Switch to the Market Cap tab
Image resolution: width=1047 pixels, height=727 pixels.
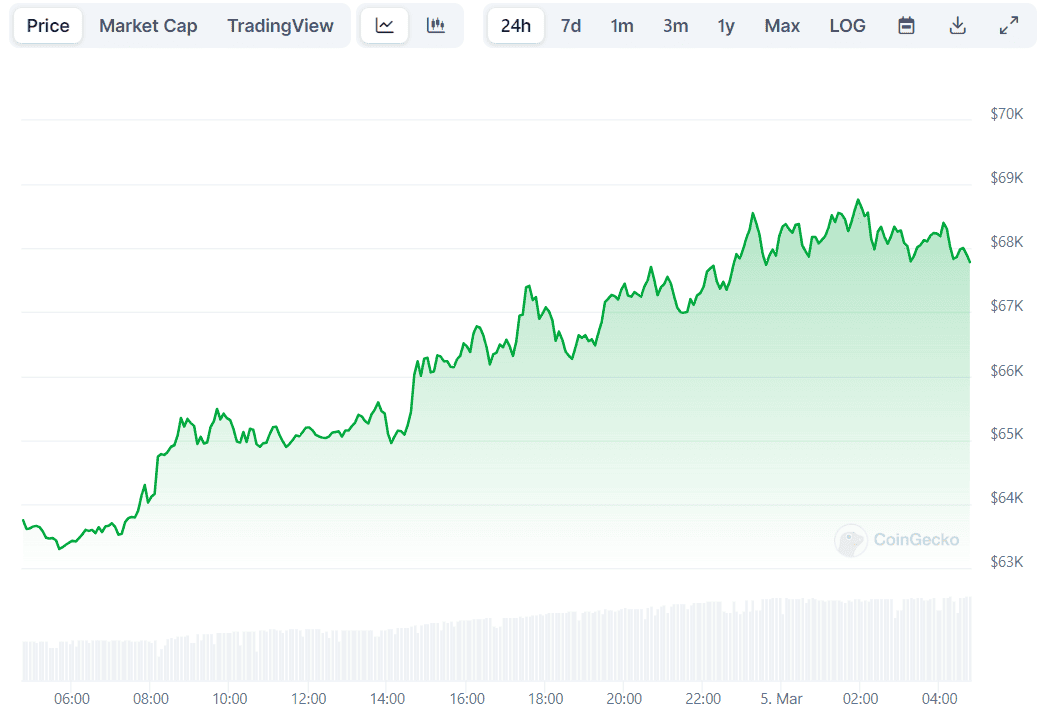(148, 26)
